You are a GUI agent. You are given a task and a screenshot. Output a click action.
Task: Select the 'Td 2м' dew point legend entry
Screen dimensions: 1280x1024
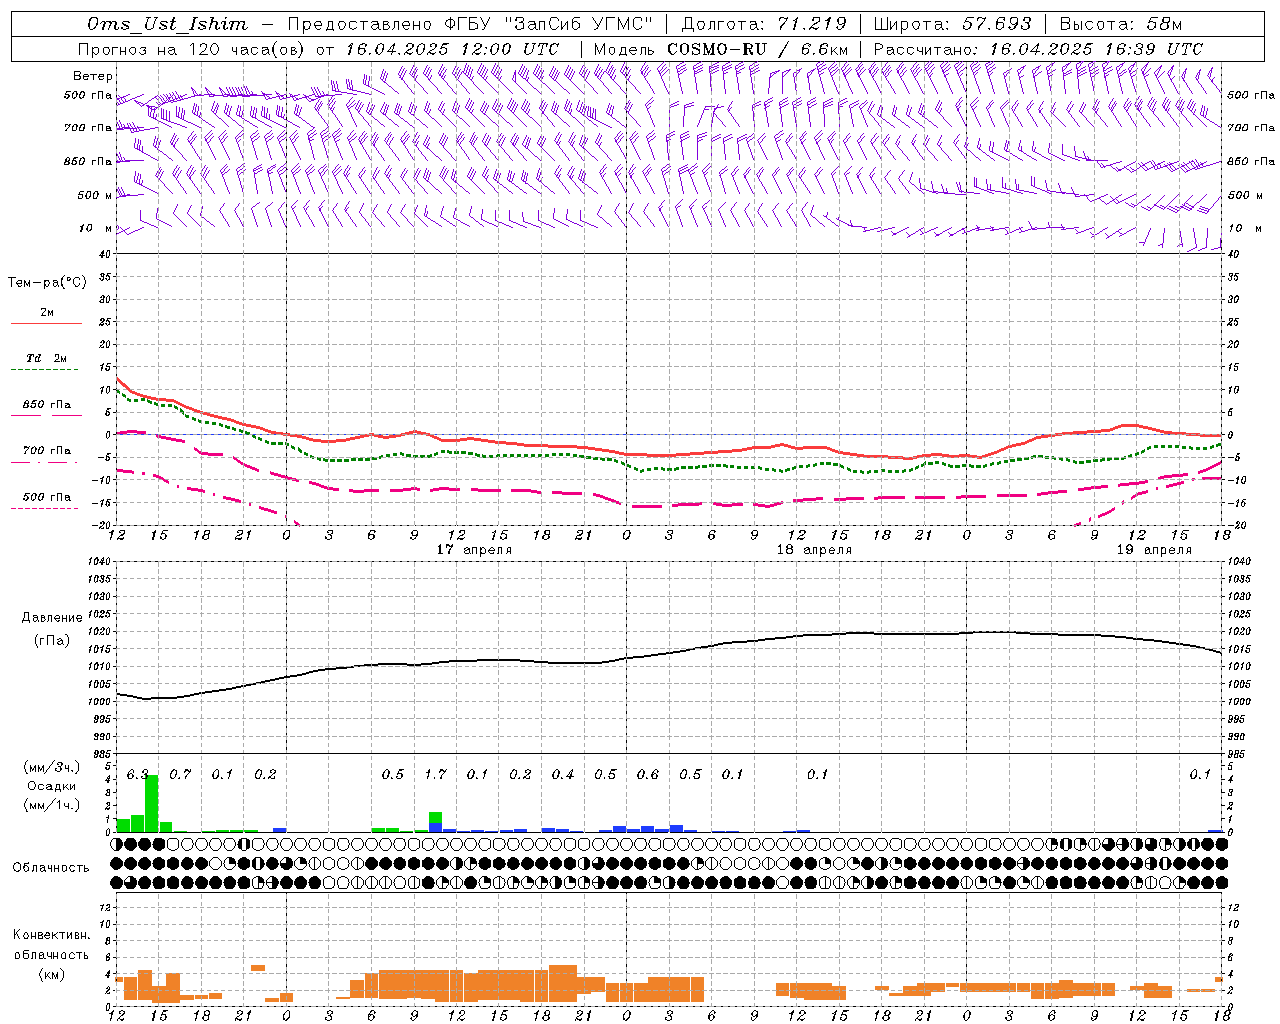(x=47, y=358)
